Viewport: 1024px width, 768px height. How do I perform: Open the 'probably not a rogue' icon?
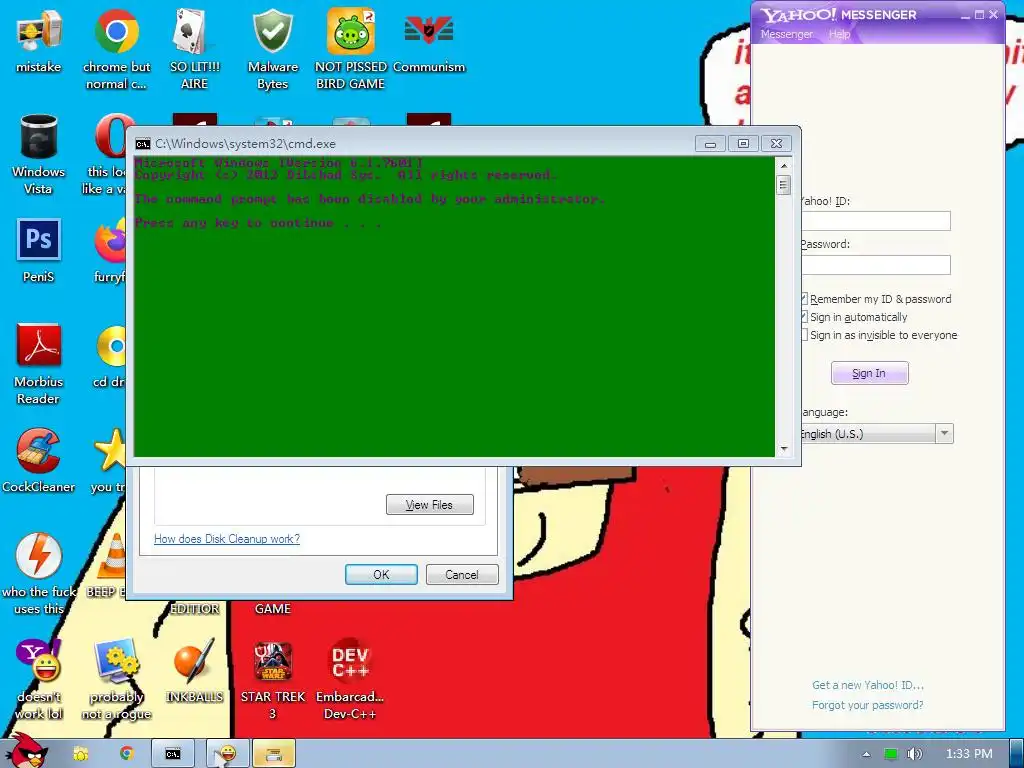point(116,679)
